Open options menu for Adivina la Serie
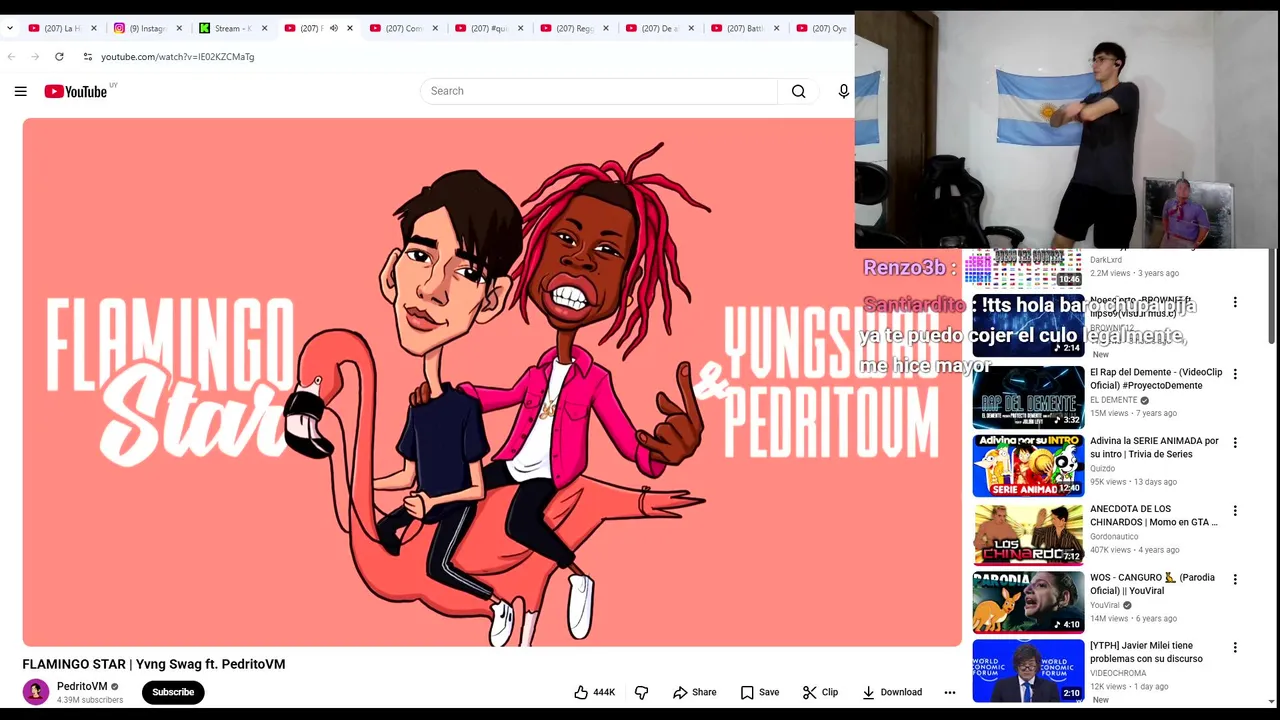This screenshot has height=720, width=1280. 1235,442
